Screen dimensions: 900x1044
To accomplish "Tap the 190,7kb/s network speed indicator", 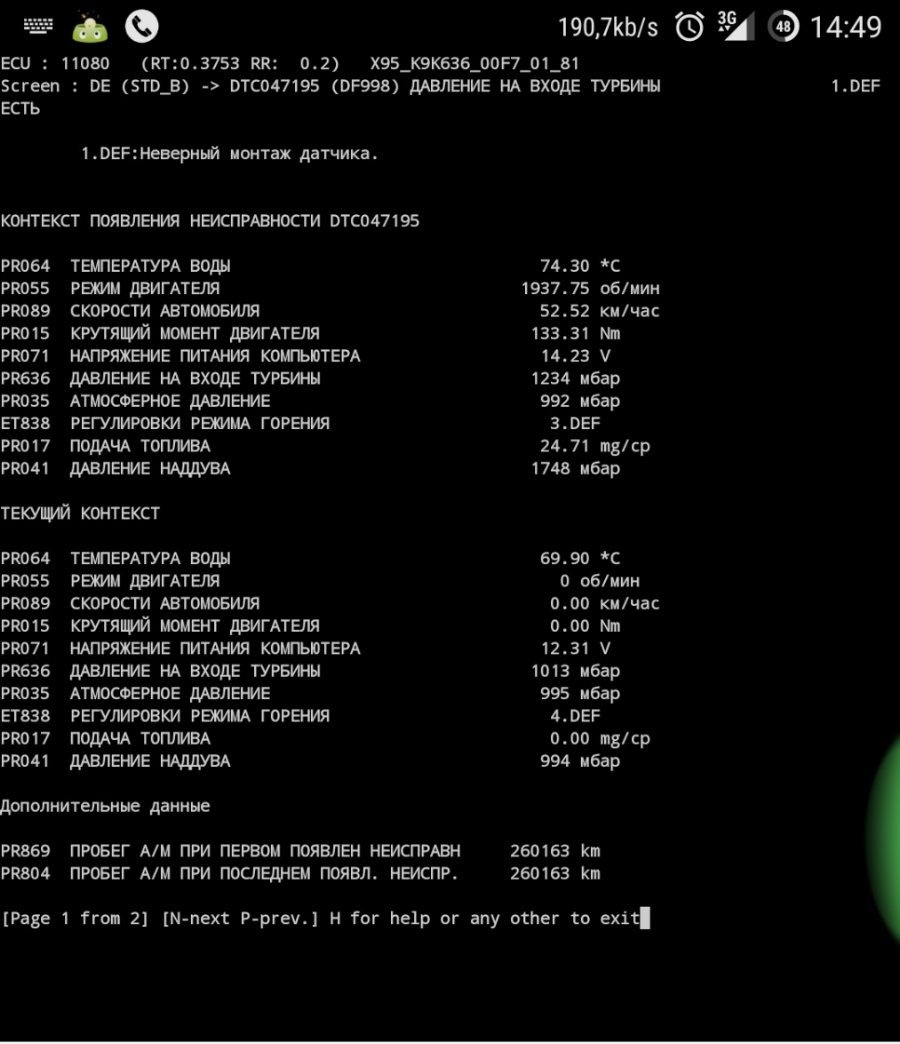I will (608, 29).
